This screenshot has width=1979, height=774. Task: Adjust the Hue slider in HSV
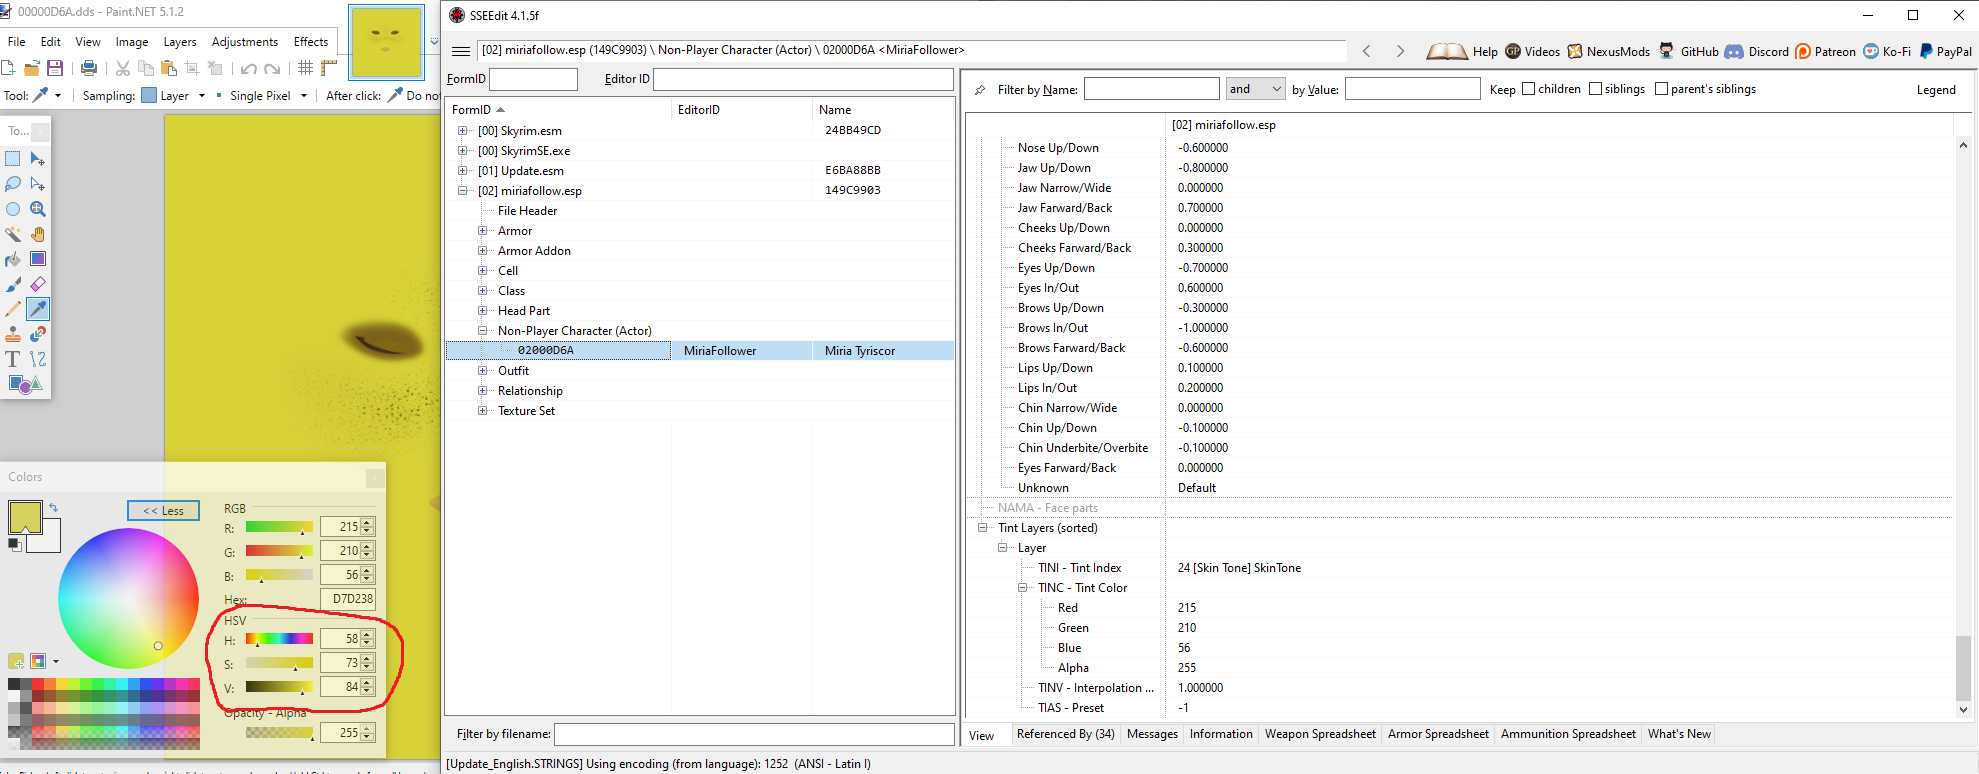coord(279,639)
